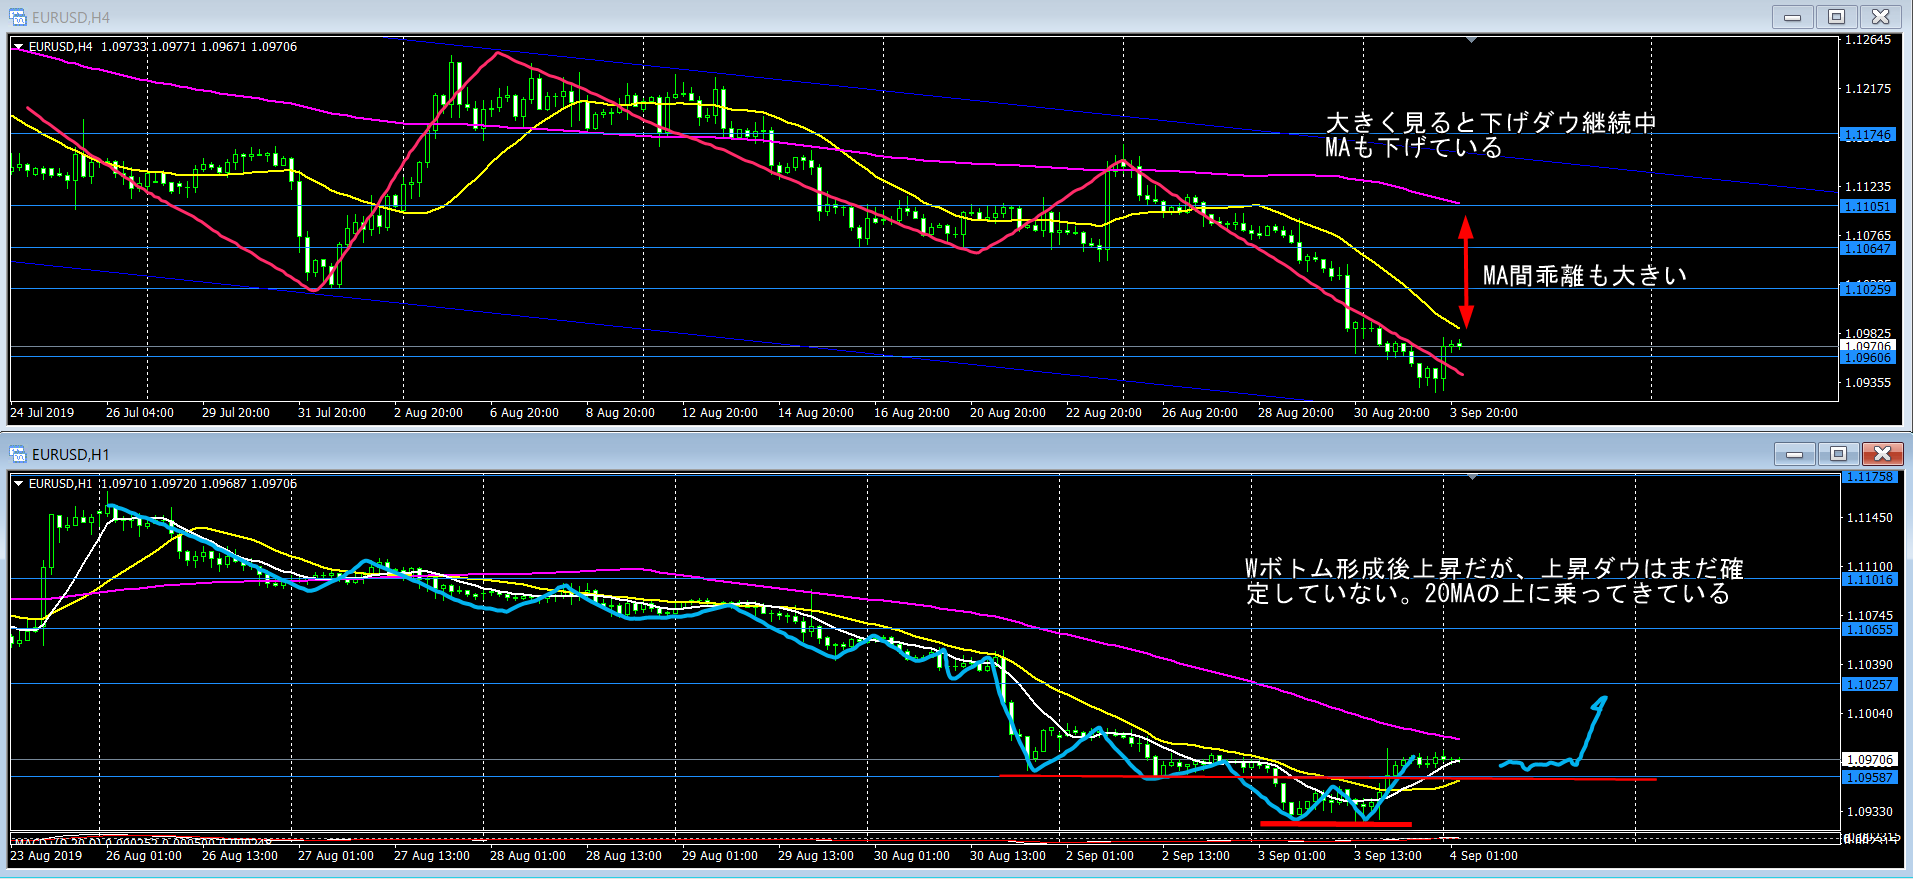Close the EURUSD,H1 chart window

(x=1882, y=454)
